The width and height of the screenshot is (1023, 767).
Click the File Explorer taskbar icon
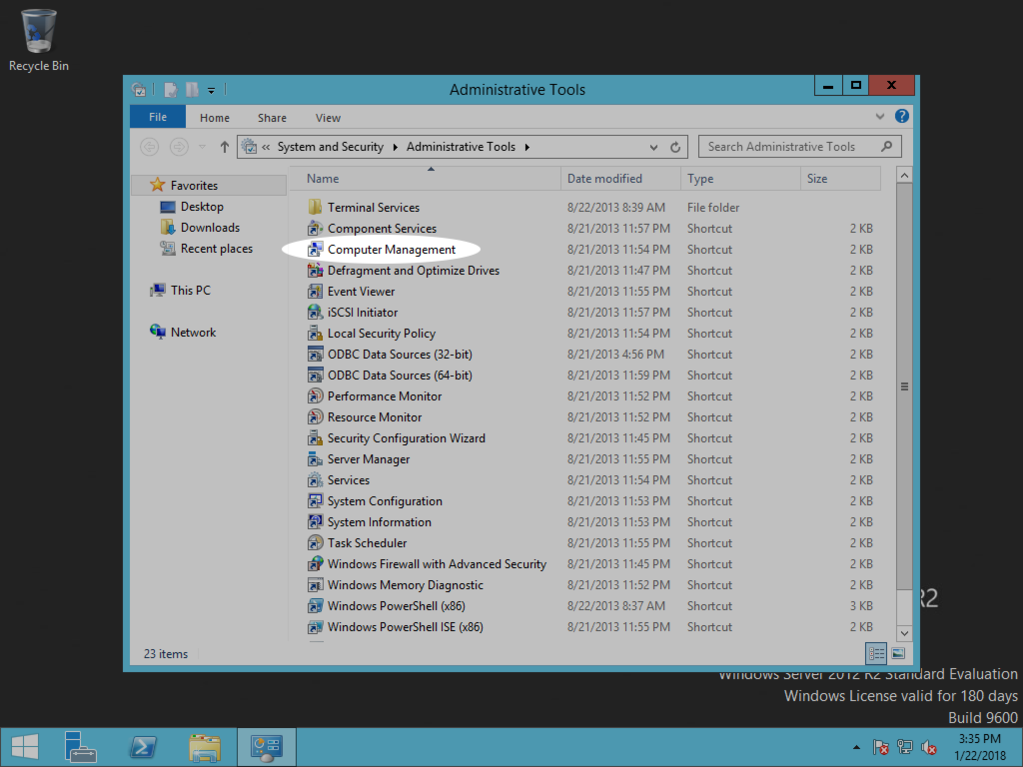(205, 747)
